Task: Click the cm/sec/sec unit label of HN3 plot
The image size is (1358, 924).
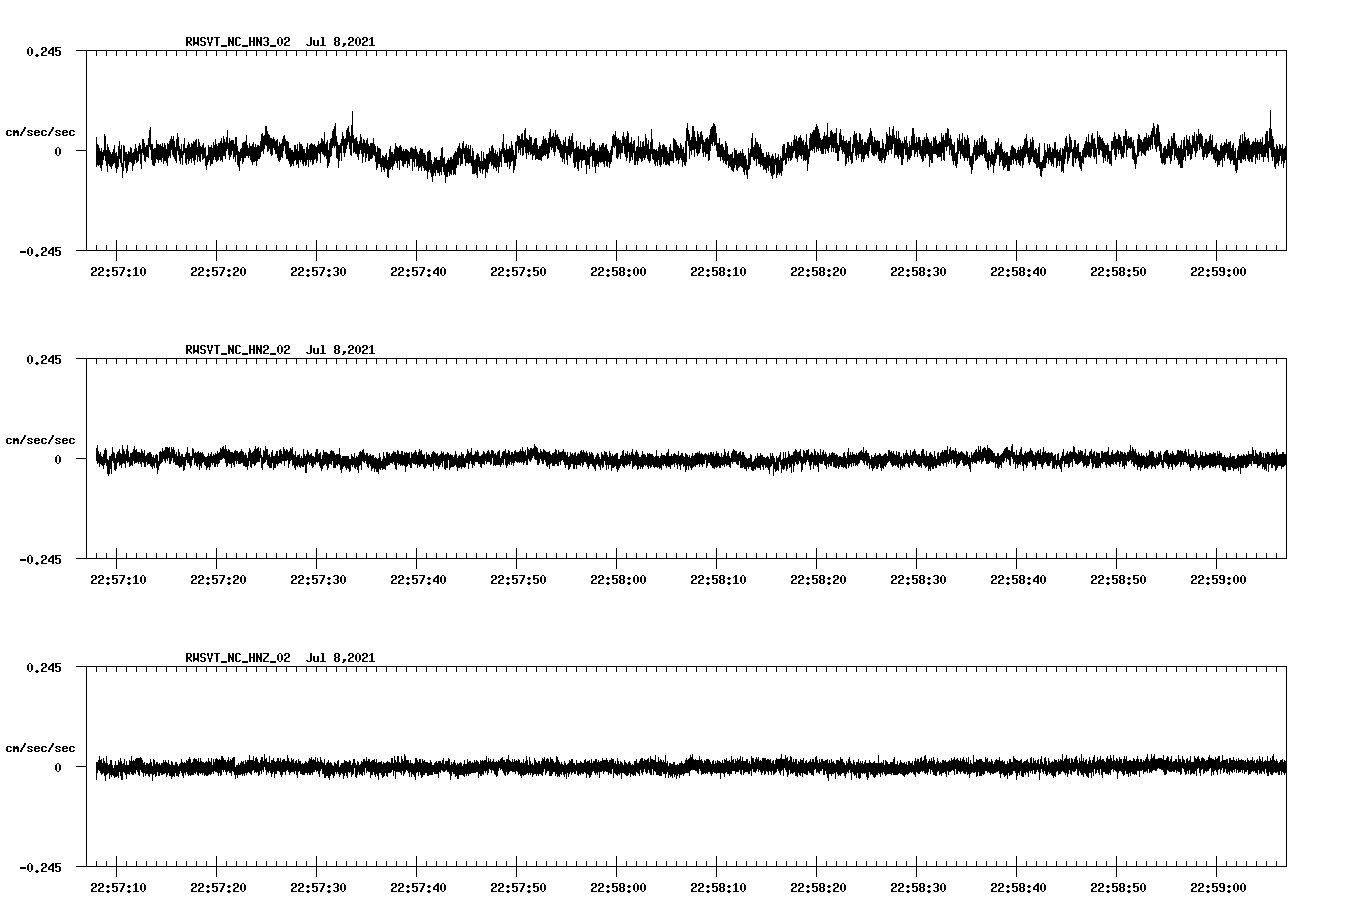Action: tap(40, 132)
